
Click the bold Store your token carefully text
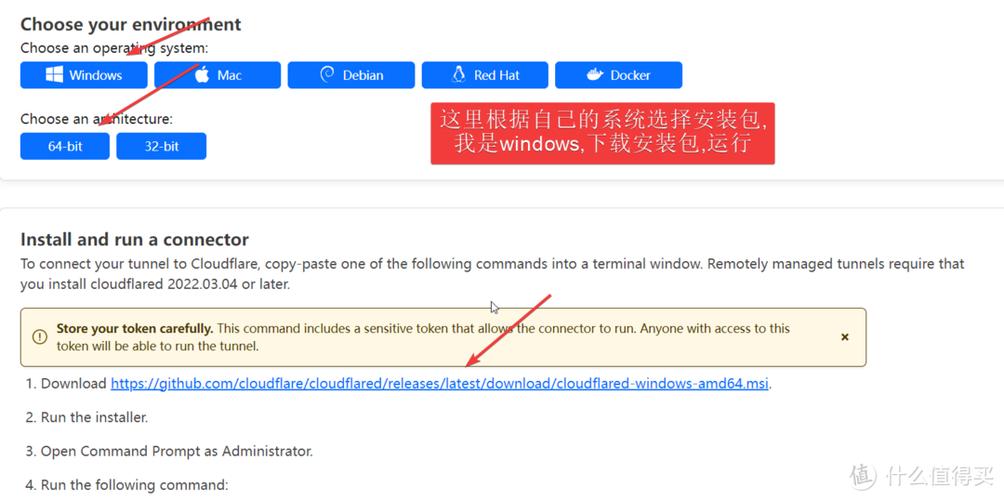[x=134, y=328]
